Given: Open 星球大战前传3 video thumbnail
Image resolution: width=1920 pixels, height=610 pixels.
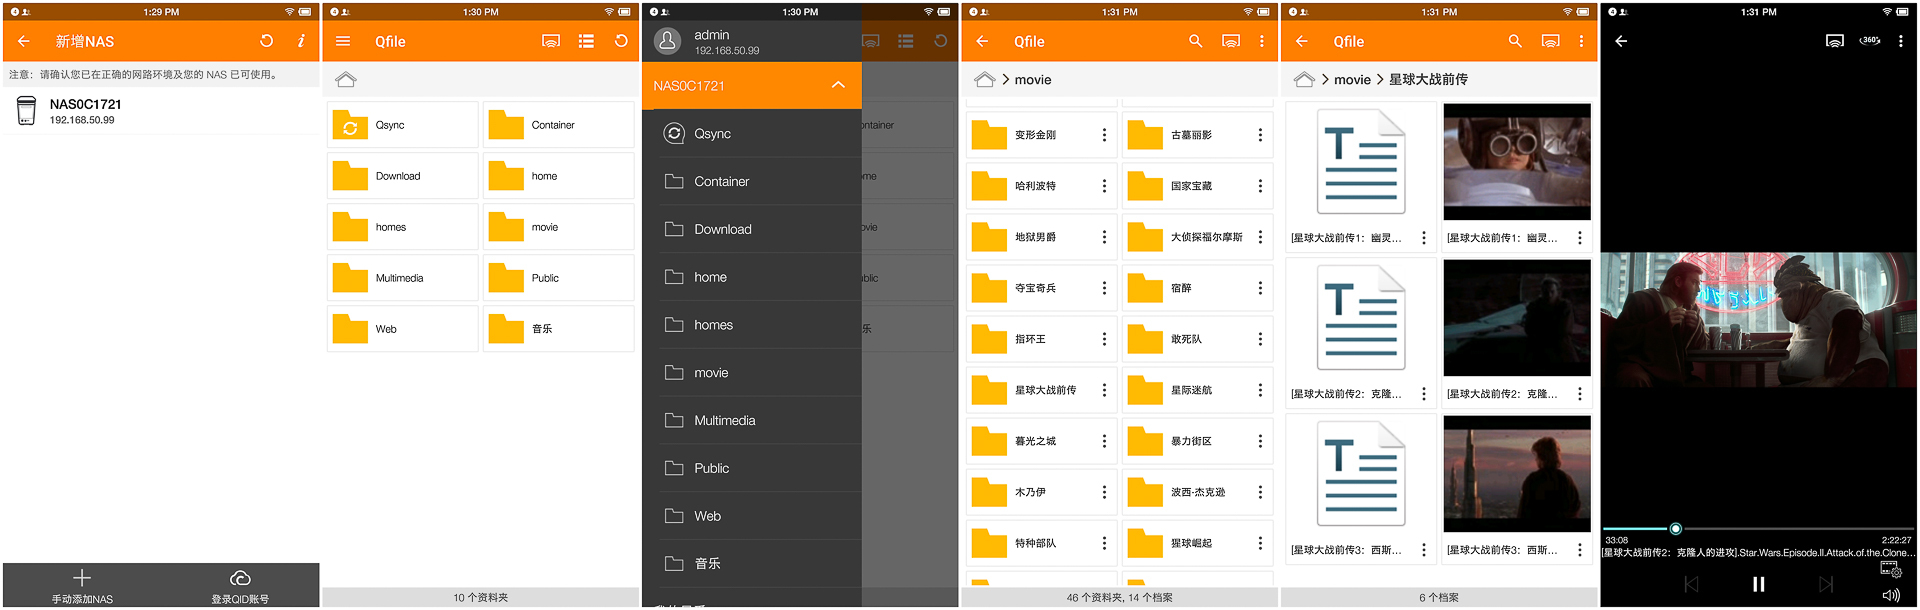Looking at the screenshot, I should click(1517, 474).
